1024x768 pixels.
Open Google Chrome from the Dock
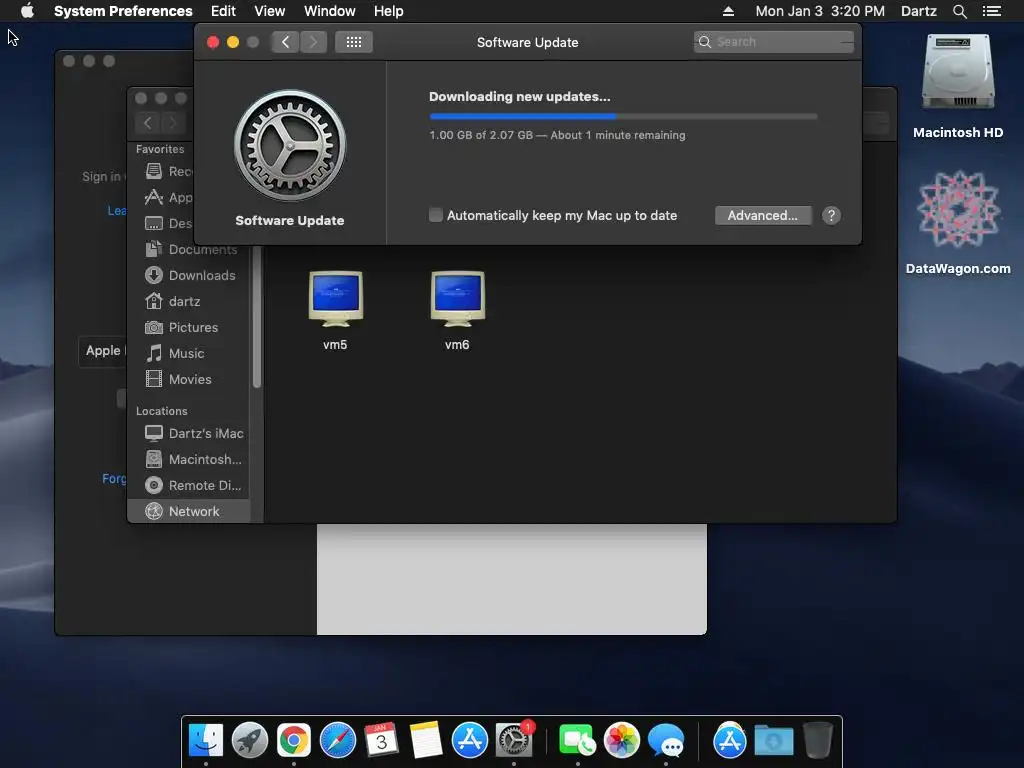(294, 741)
